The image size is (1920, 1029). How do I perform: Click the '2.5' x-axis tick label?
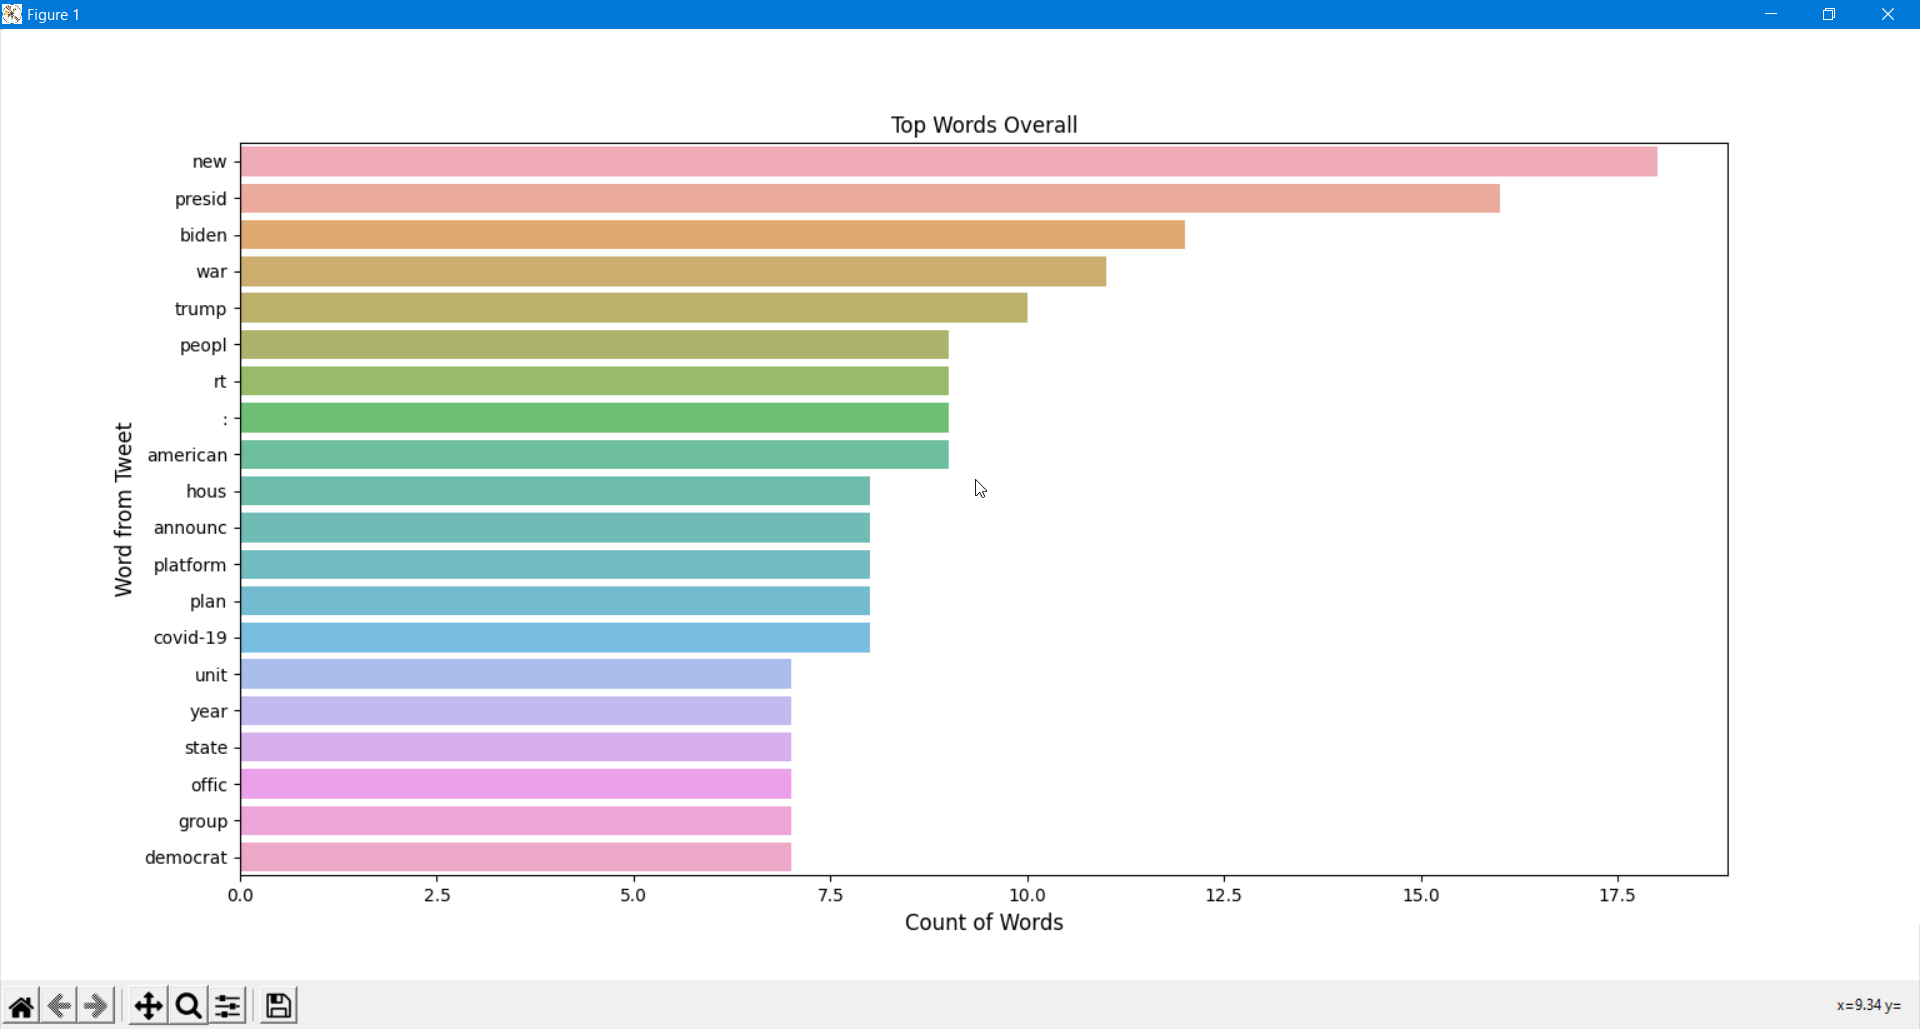pos(437,895)
